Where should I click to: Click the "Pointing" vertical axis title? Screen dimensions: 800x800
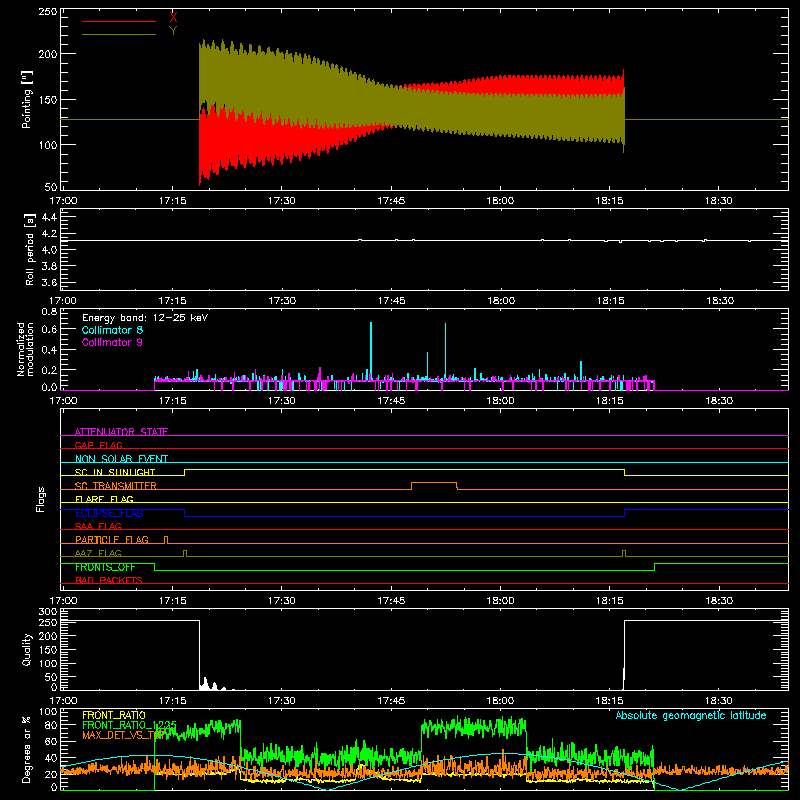27,99
